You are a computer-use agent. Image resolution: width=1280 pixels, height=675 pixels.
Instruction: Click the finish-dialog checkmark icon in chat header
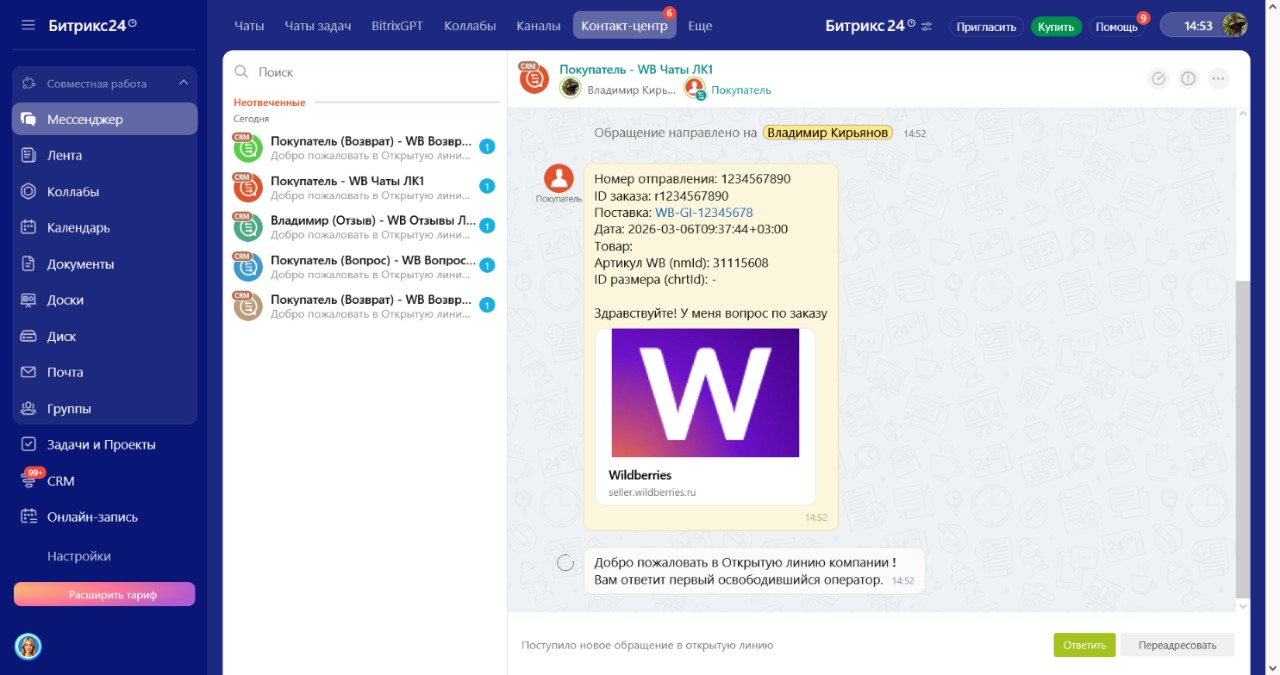[1159, 78]
